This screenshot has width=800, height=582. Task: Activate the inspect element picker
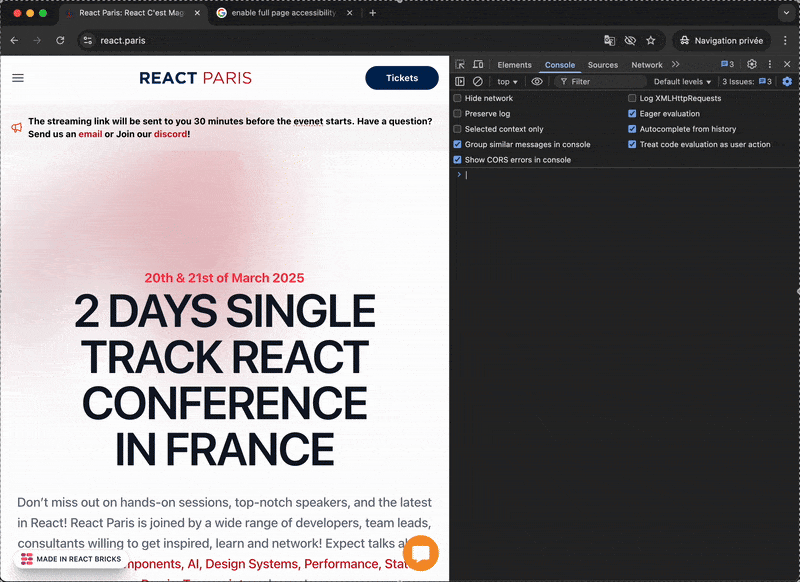click(x=460, y=64)
